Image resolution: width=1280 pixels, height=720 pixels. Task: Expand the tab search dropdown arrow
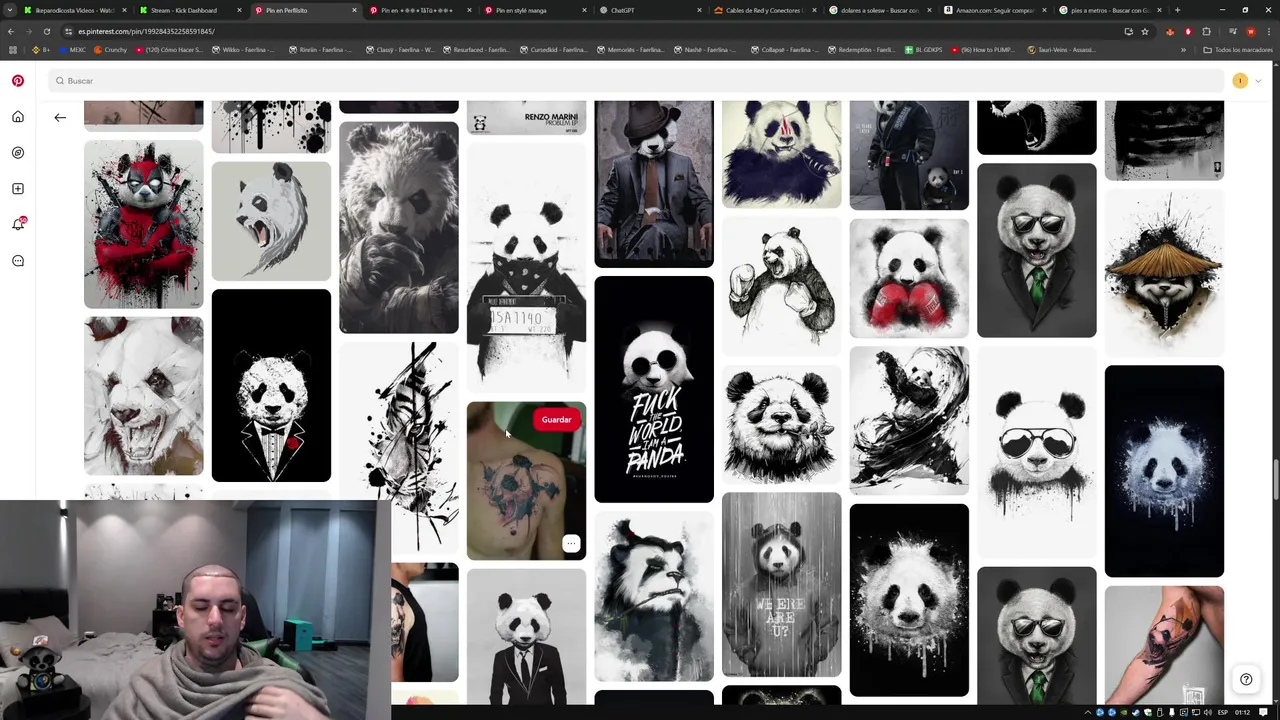[10, 10]
